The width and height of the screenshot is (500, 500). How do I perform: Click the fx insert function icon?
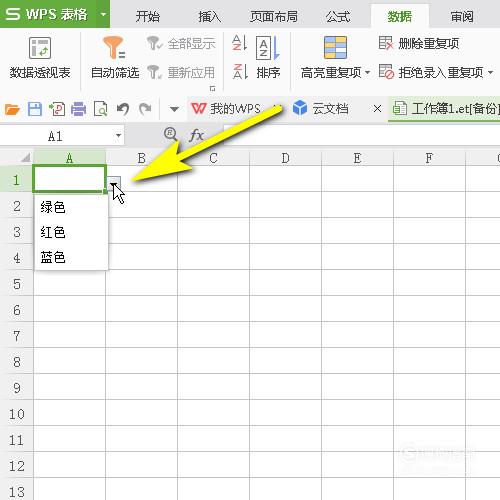[x=196, y=135]
